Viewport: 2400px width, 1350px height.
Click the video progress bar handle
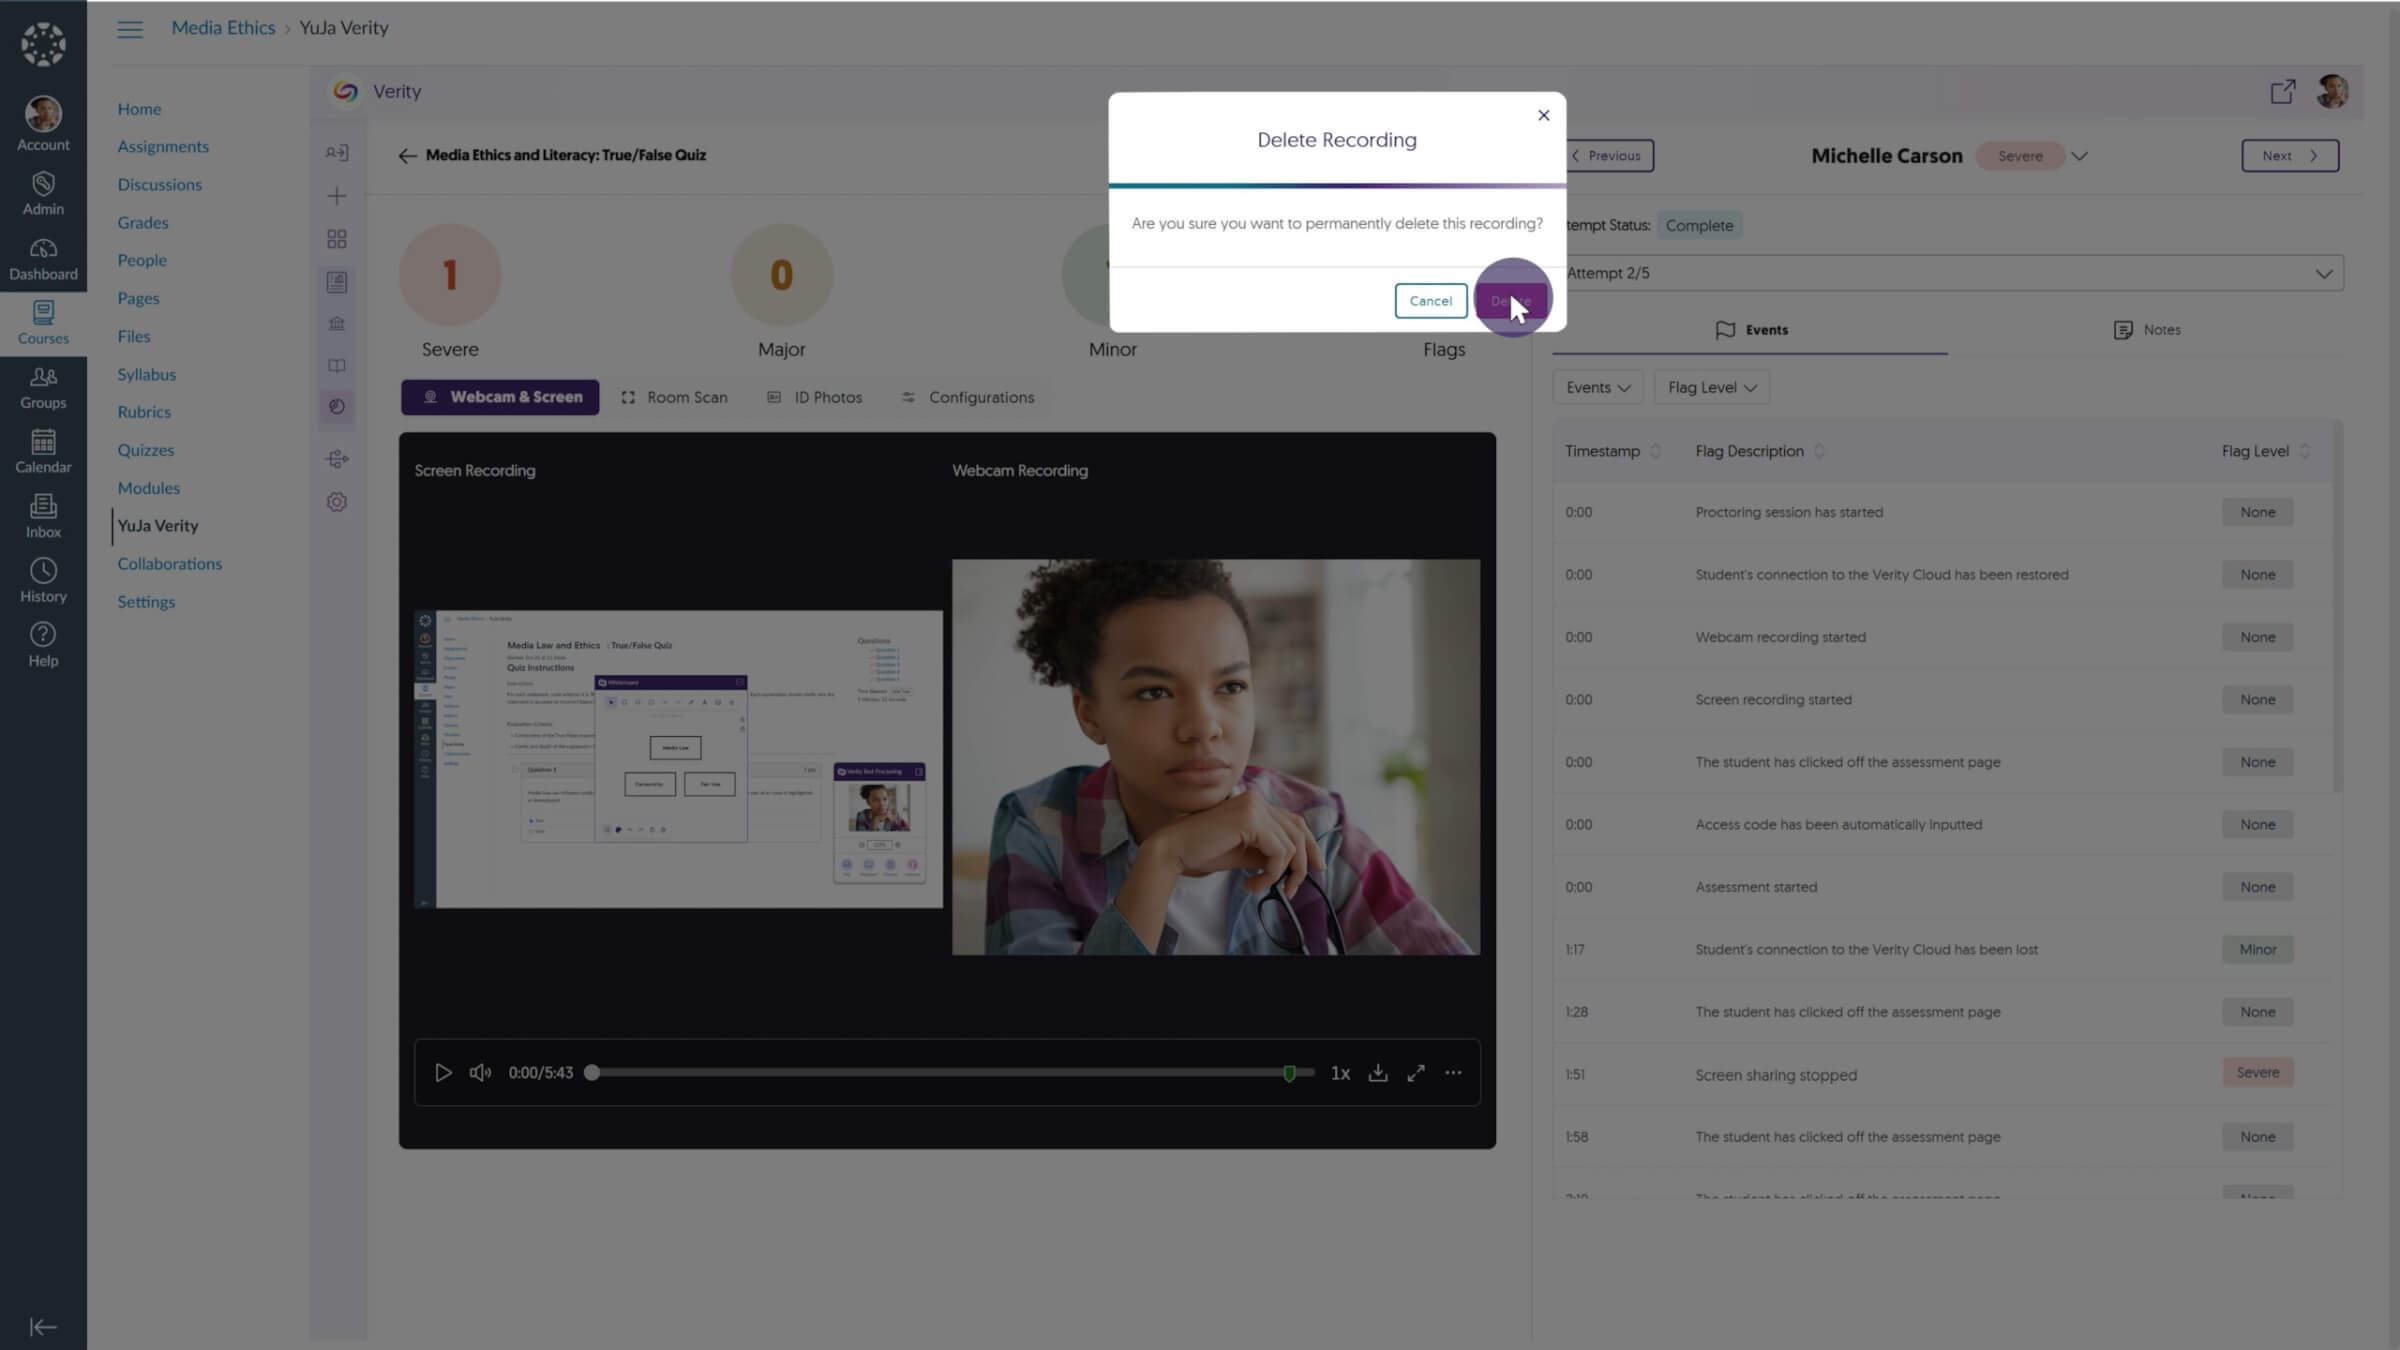click(592, 1073)
